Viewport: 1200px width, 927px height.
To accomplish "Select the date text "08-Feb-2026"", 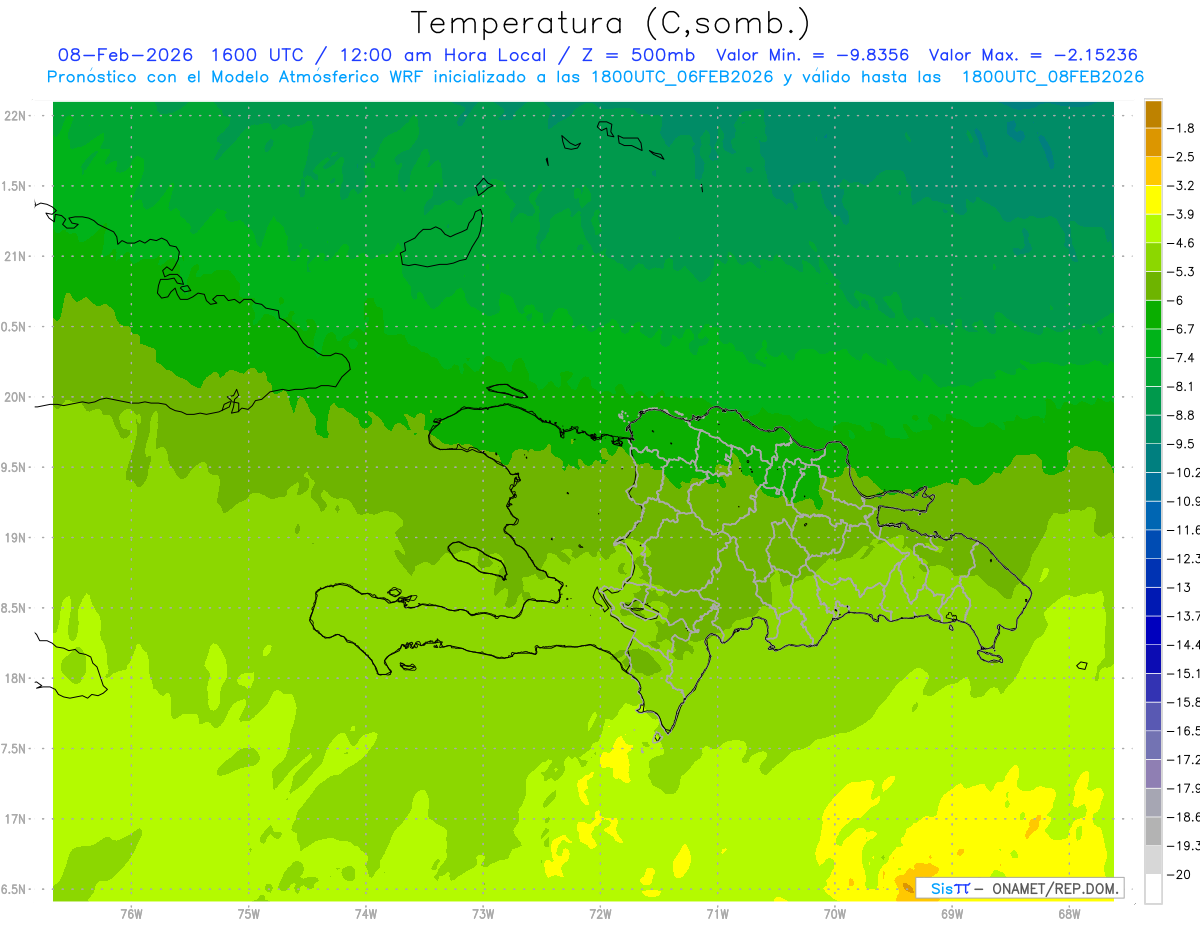I will click(126, 55).
